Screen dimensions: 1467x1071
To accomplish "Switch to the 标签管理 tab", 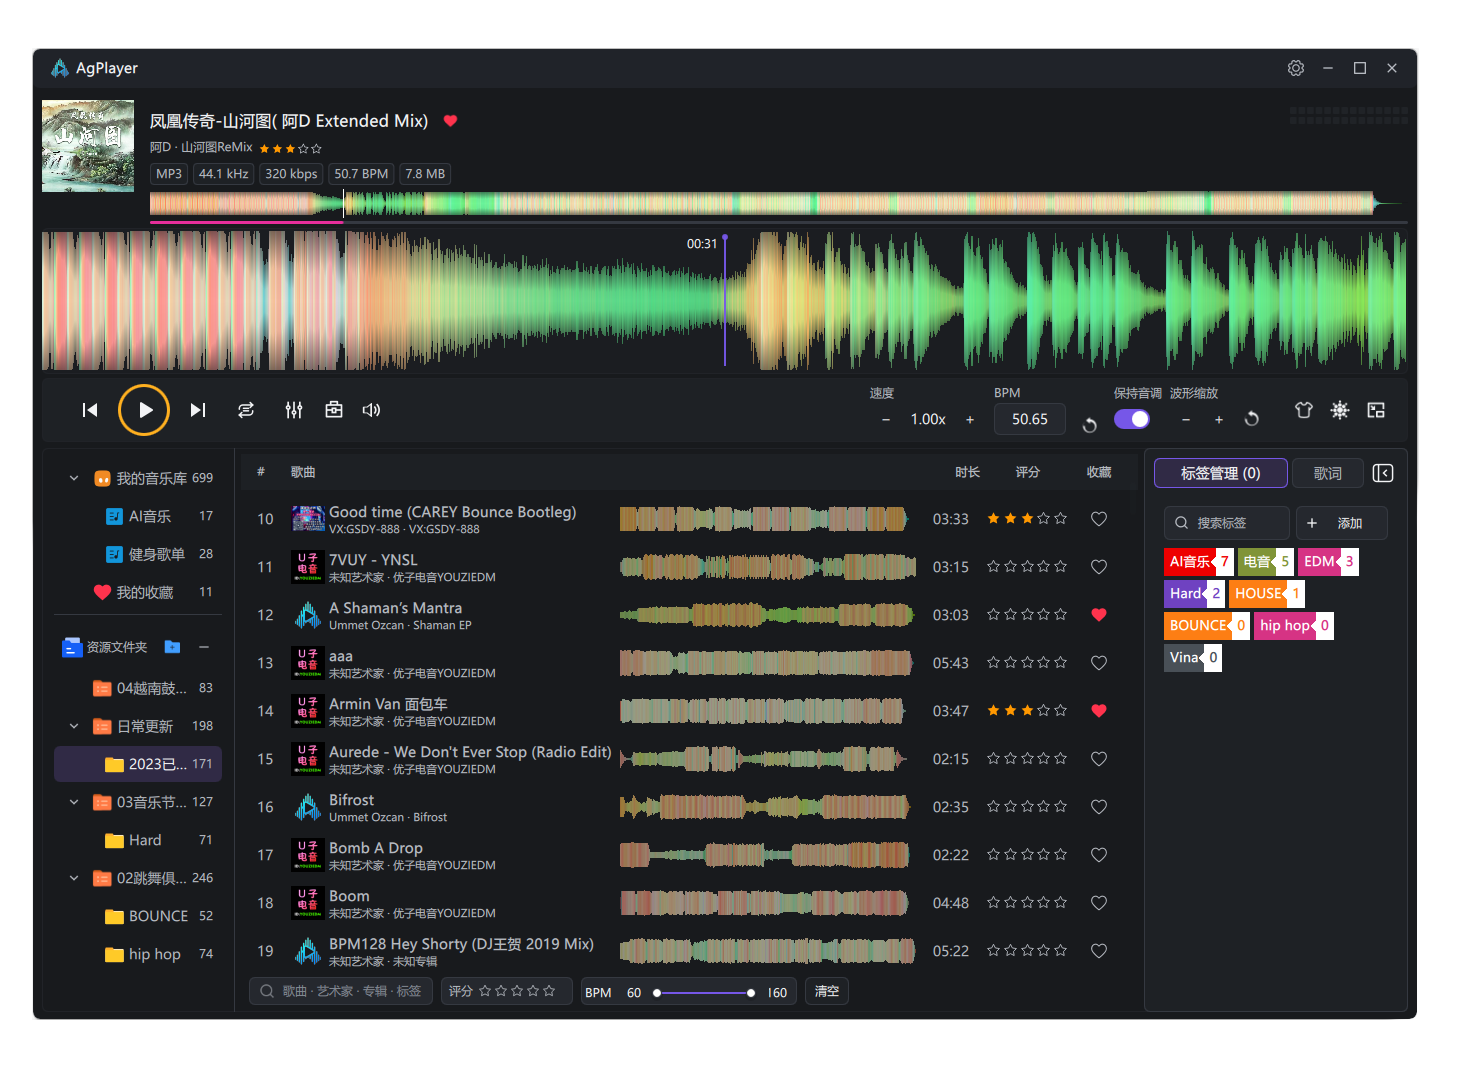I will [1220, 473].
